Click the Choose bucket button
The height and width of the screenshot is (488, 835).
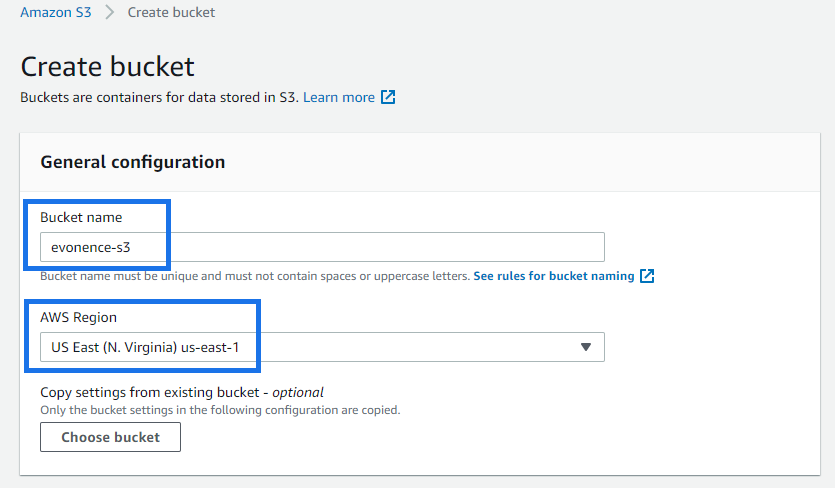point(110,437)
